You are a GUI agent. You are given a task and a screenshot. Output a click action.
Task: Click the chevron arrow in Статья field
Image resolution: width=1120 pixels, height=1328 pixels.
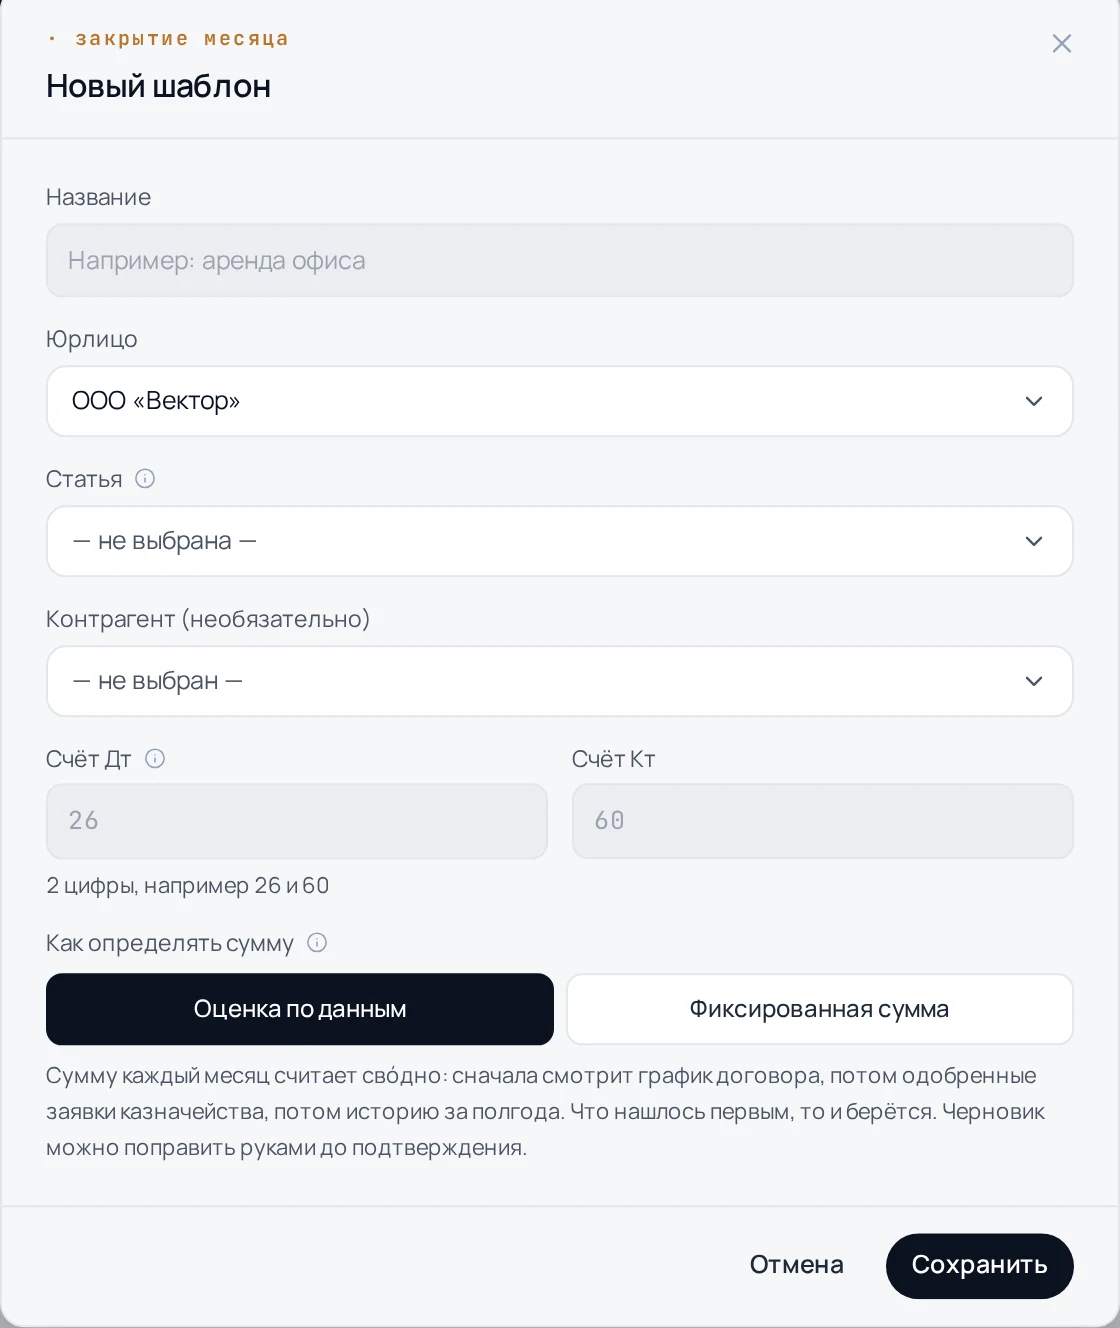[1034, 541]
